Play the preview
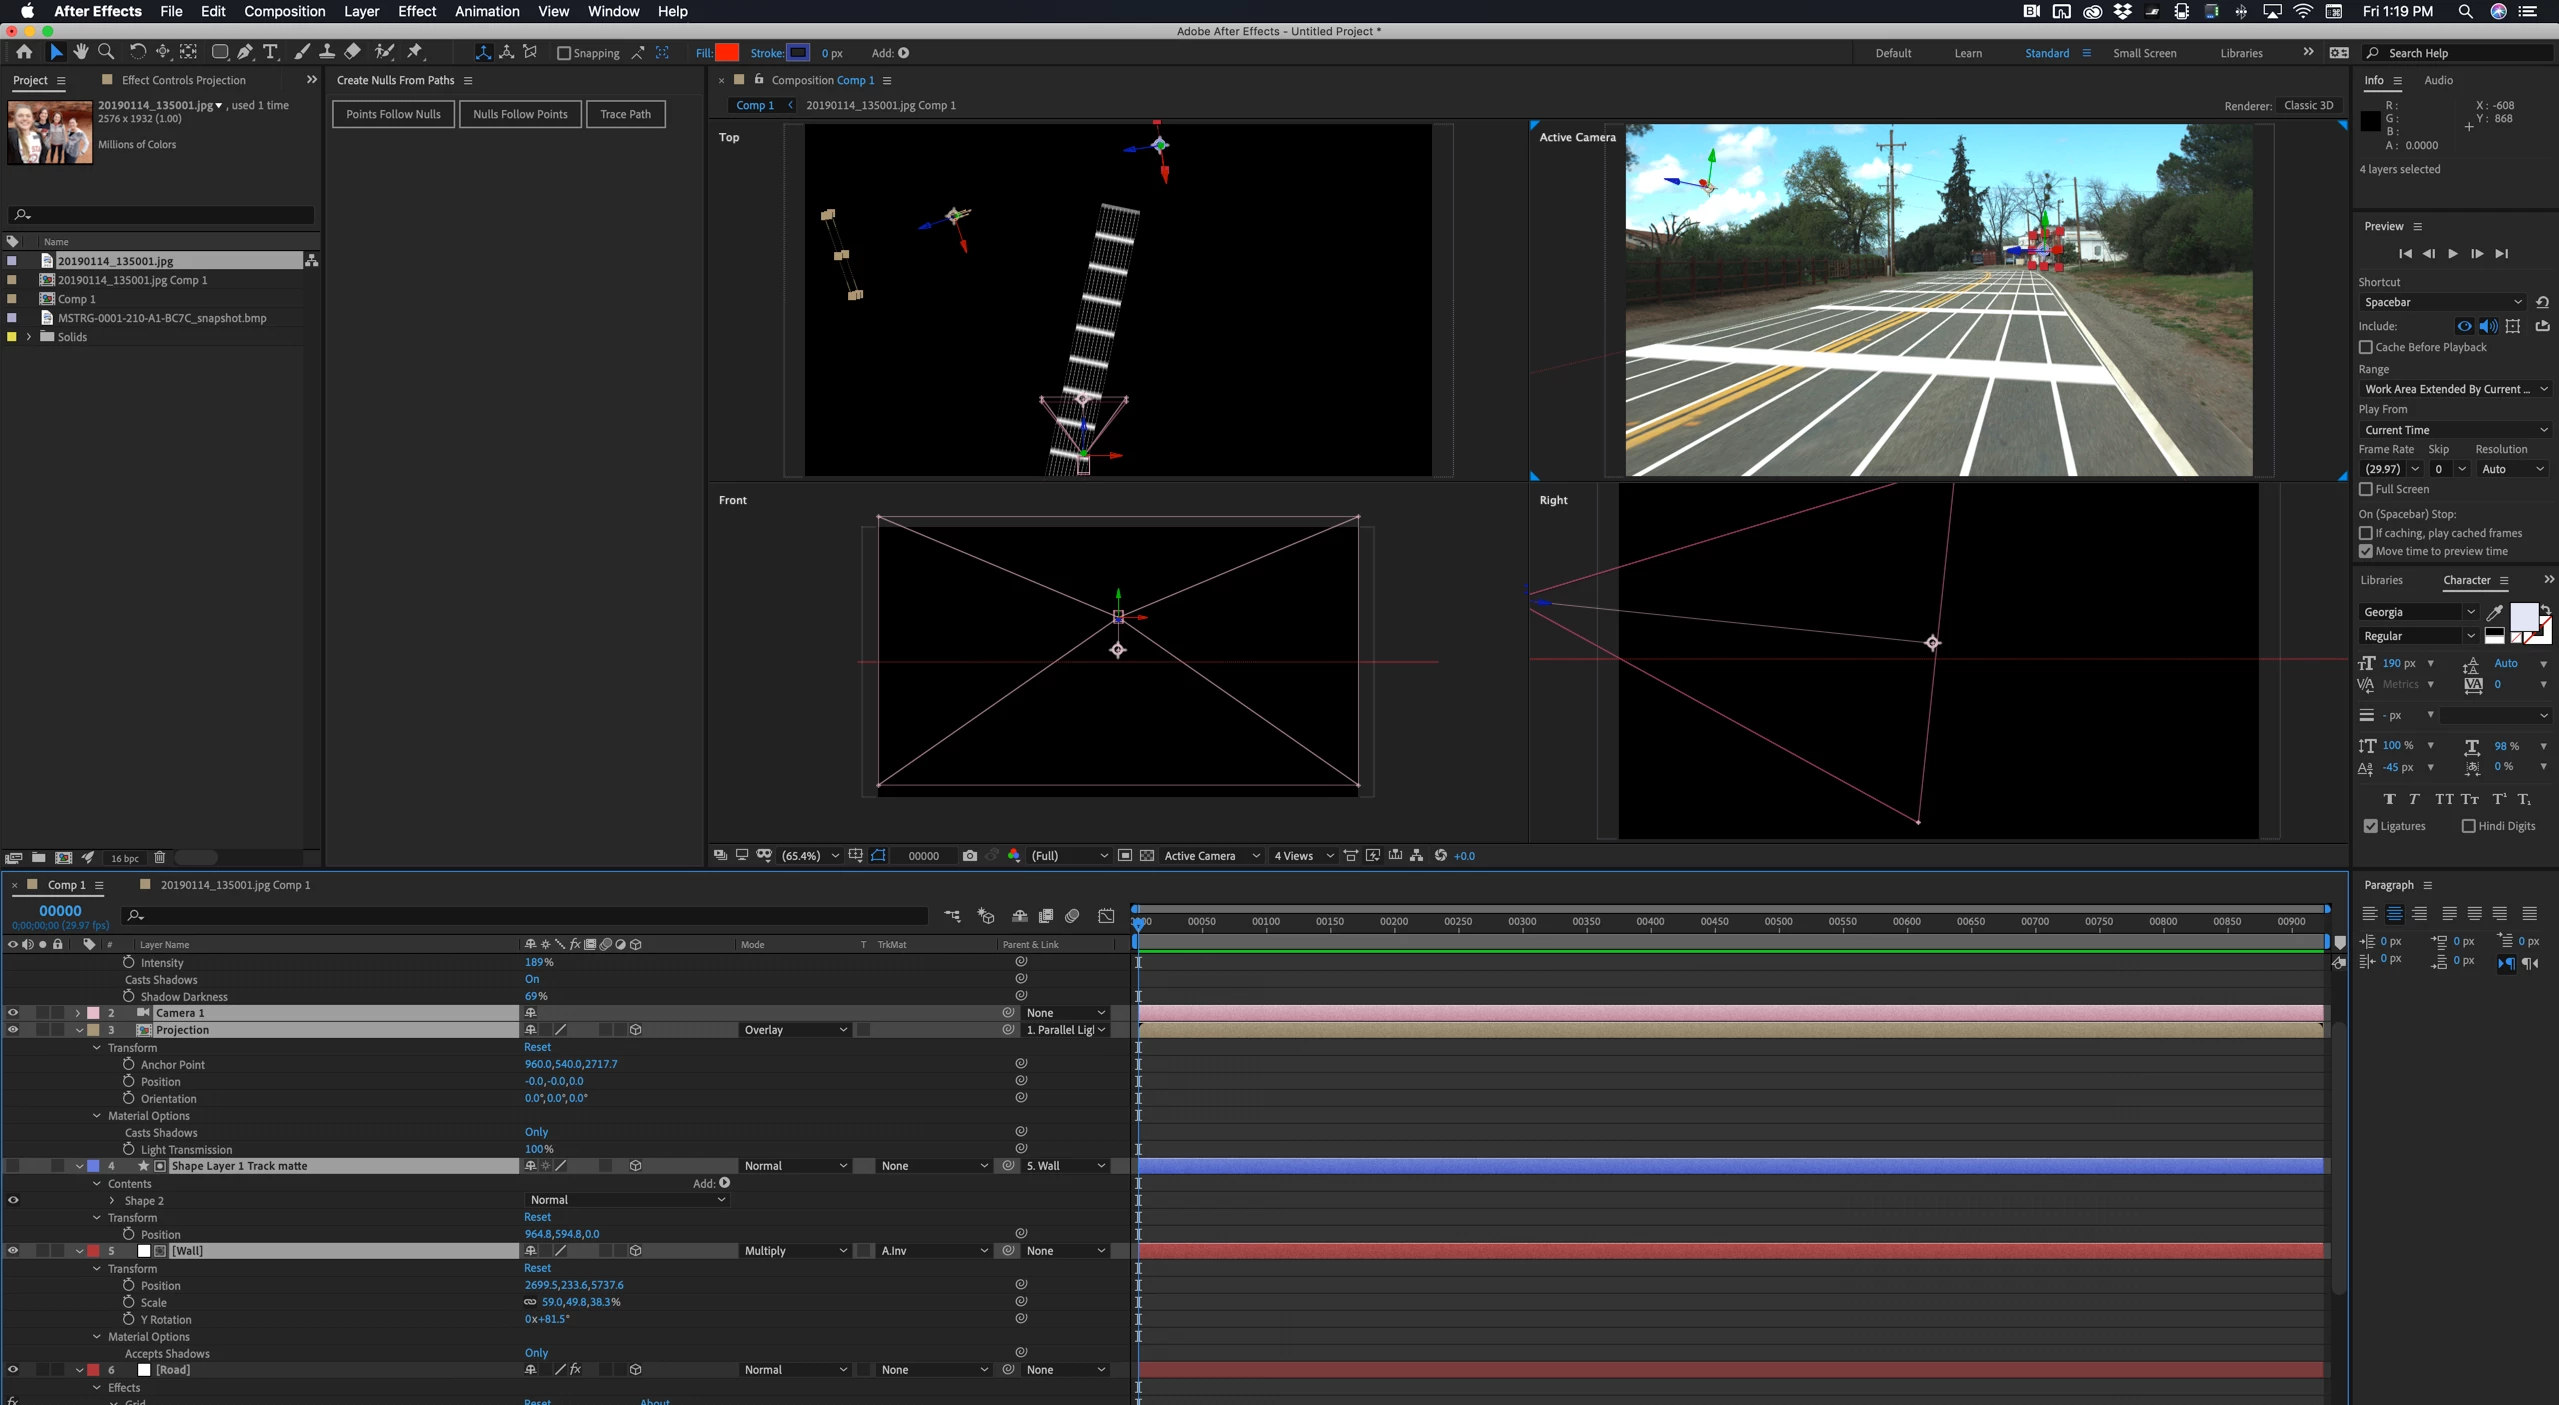This screenshot has height=1405, width=2559. click(x=2452, y=254)
